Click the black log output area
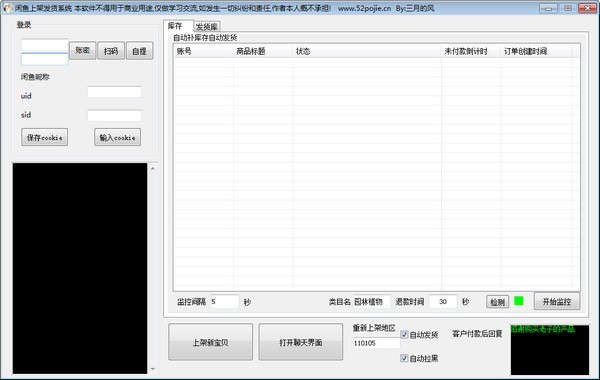The height and width of the screenshot is (380, 600). 80,268
